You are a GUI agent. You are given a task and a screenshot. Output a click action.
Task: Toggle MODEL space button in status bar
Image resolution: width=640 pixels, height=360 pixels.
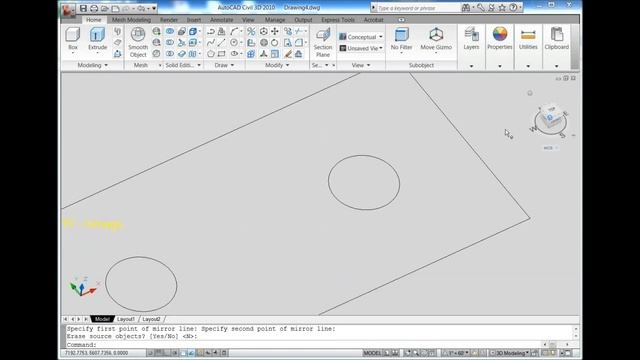(372, 353)
